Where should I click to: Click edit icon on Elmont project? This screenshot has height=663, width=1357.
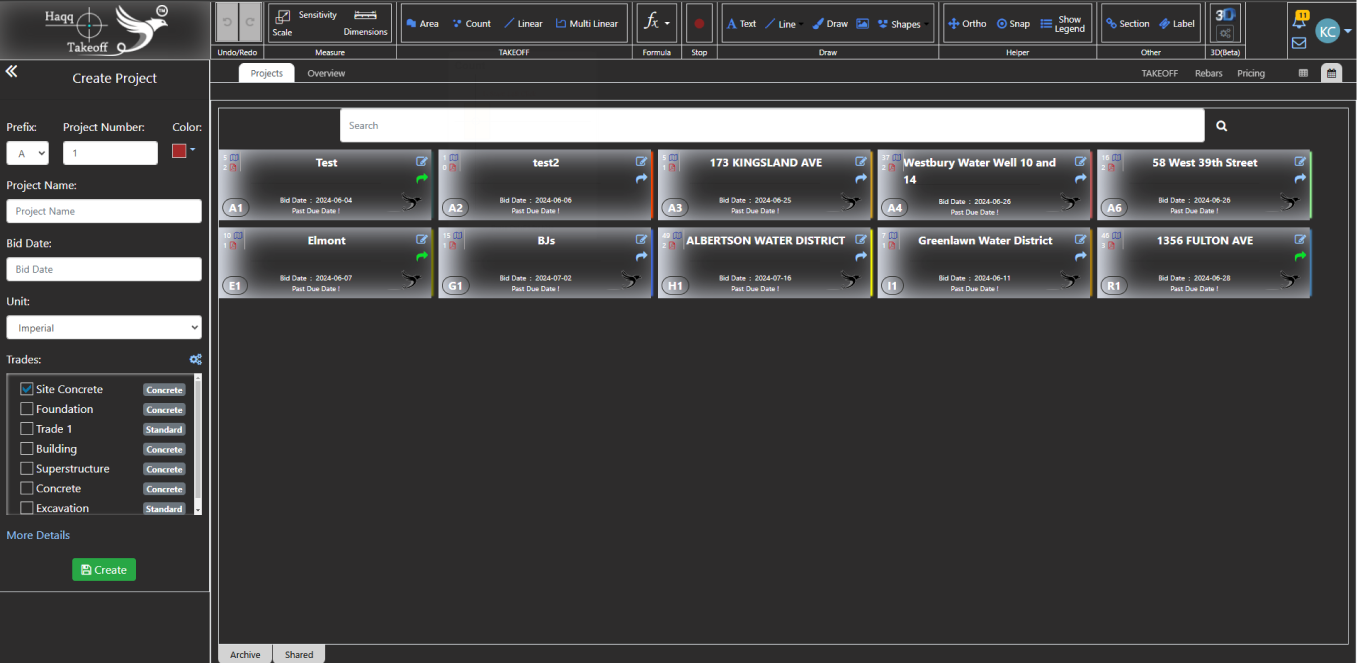(422, 240)
